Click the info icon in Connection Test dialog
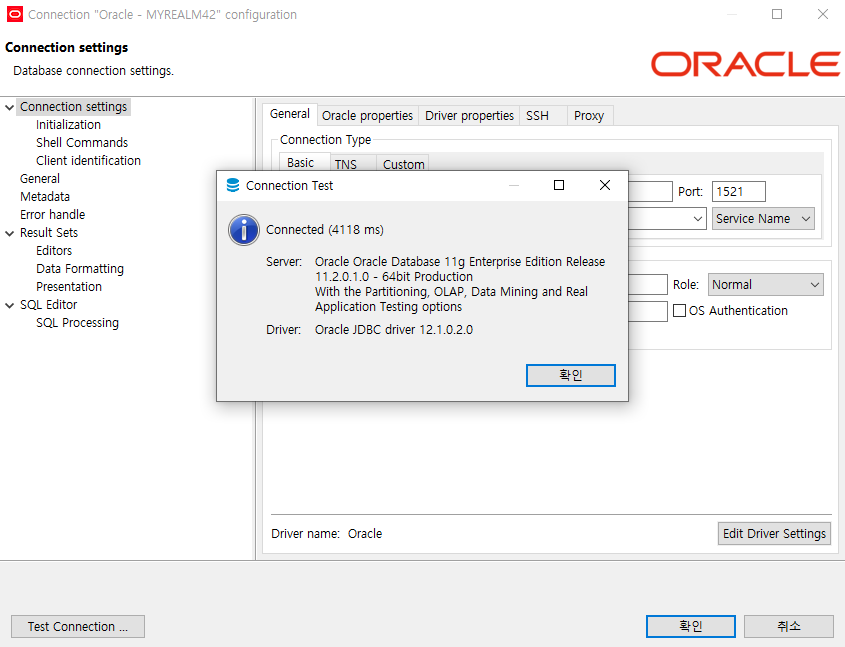The height and width of the screenshot is (647, 845). point(244,230)
